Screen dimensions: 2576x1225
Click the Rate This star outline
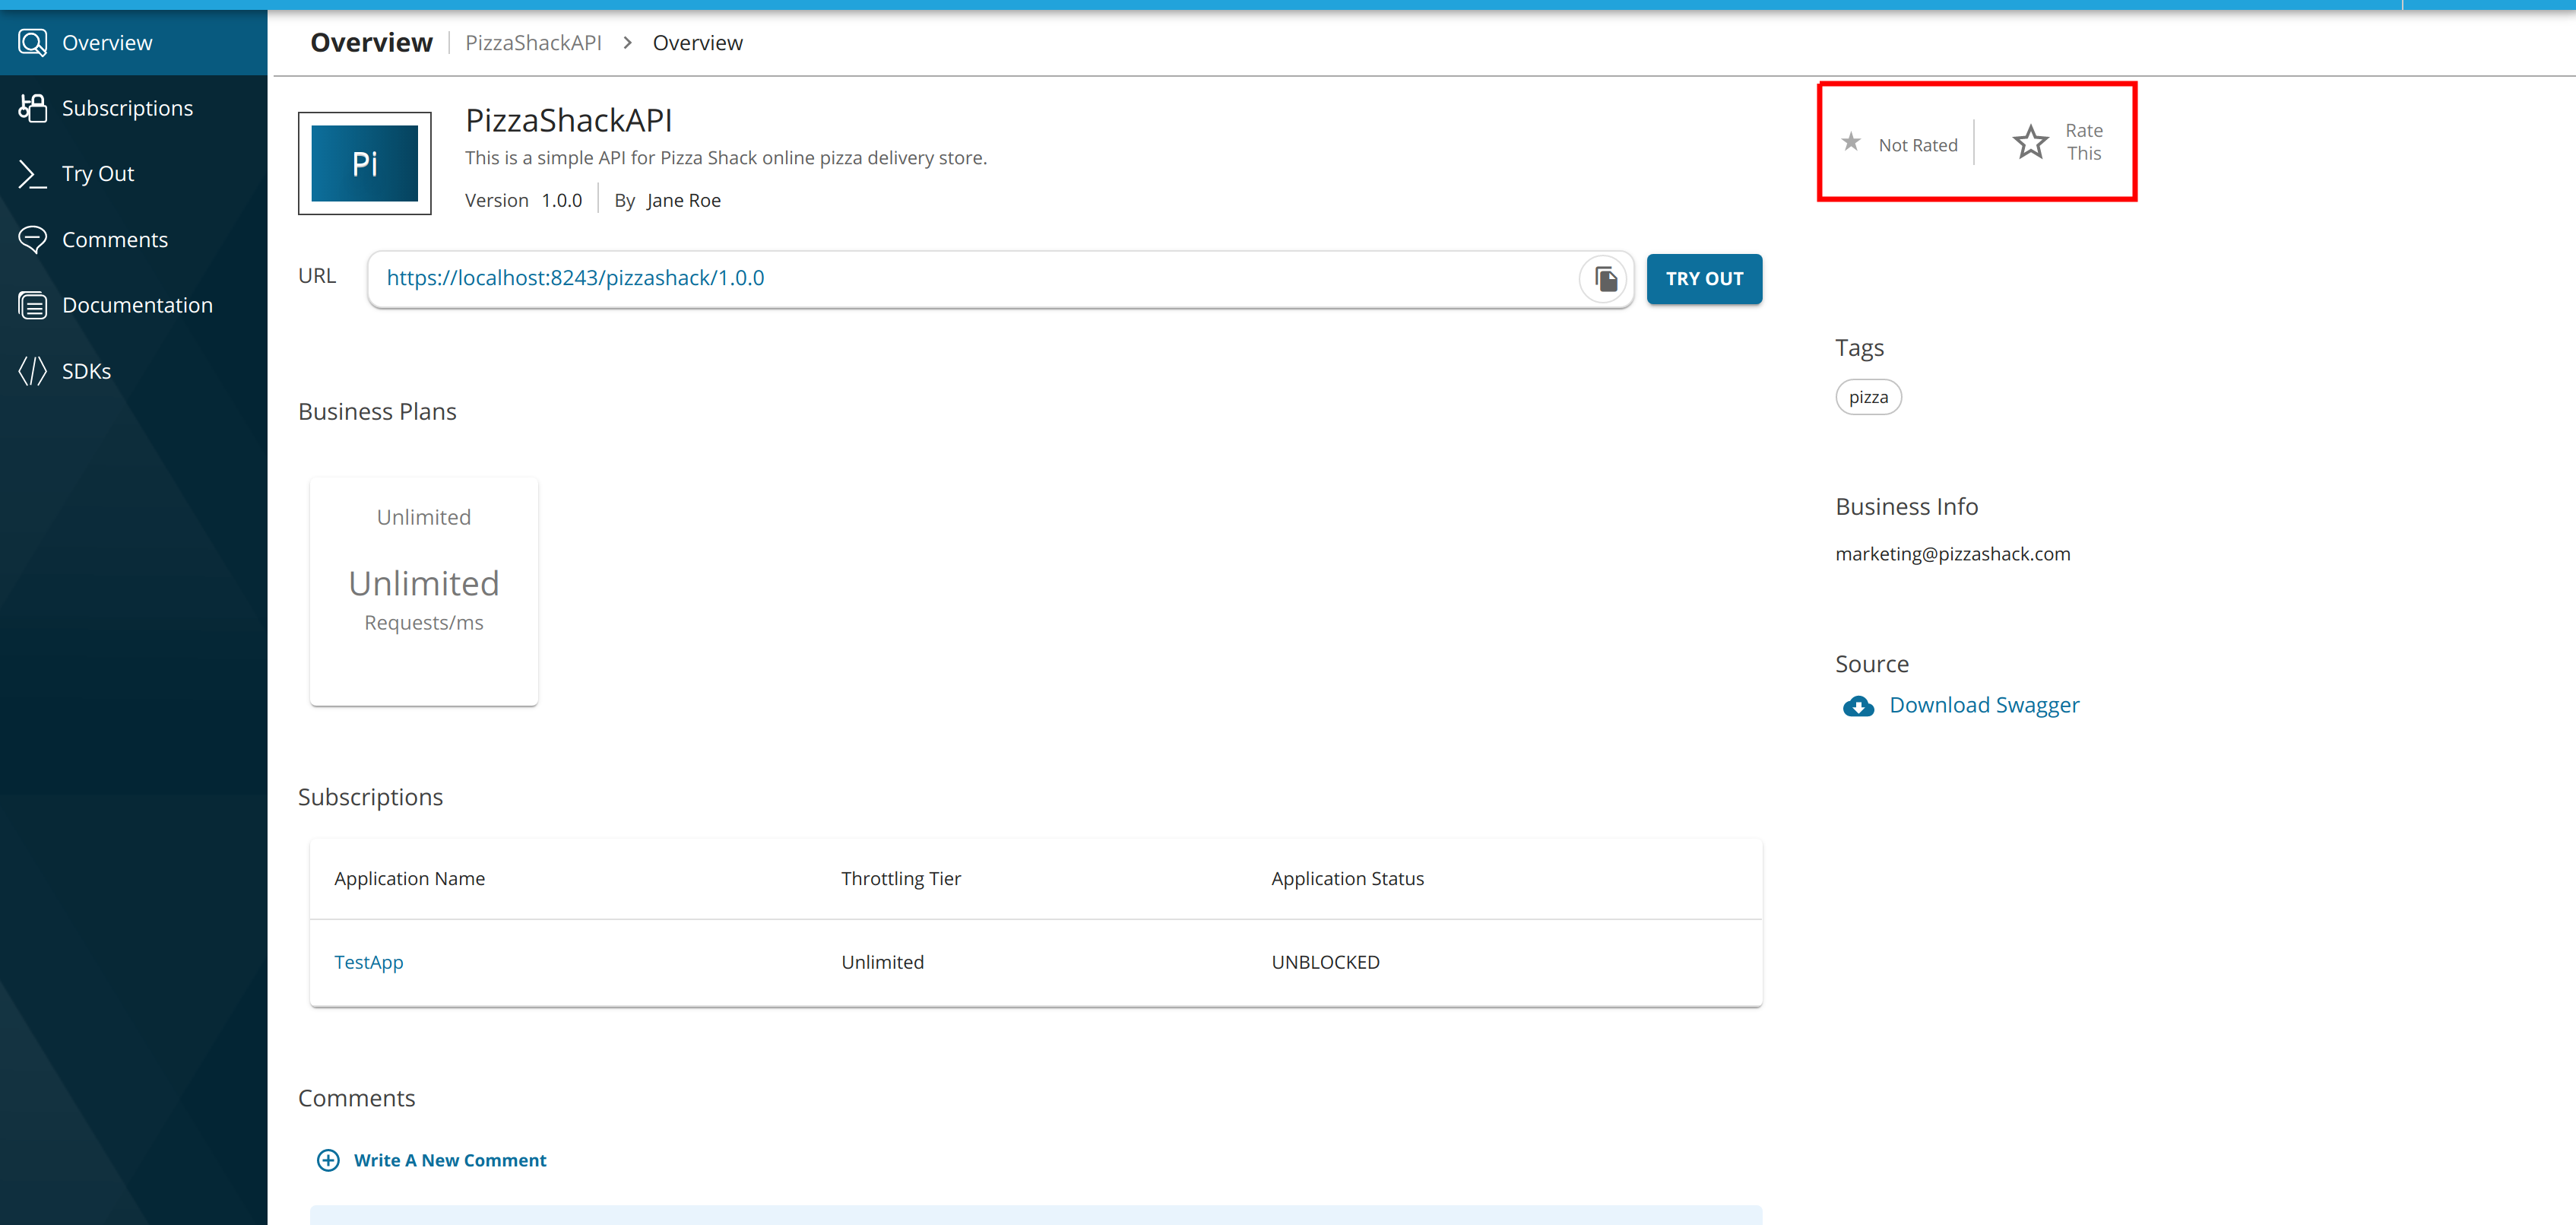click(2030, 142)
